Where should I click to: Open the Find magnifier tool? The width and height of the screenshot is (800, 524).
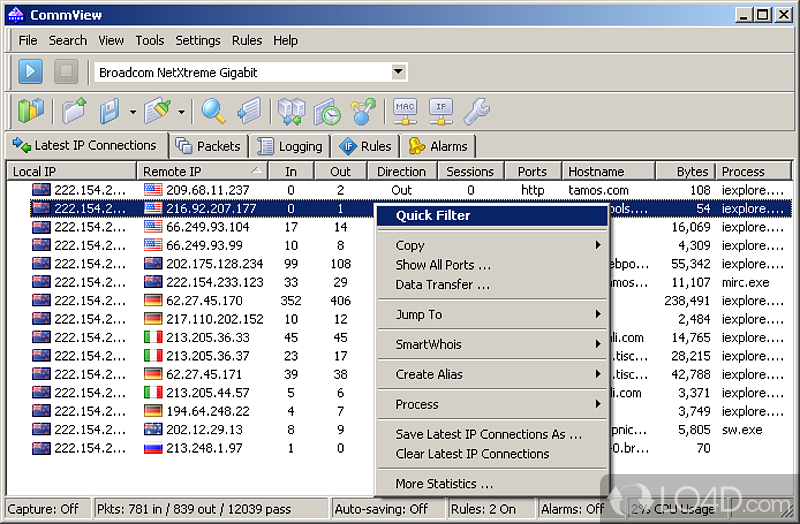click(x=213, y=110)
